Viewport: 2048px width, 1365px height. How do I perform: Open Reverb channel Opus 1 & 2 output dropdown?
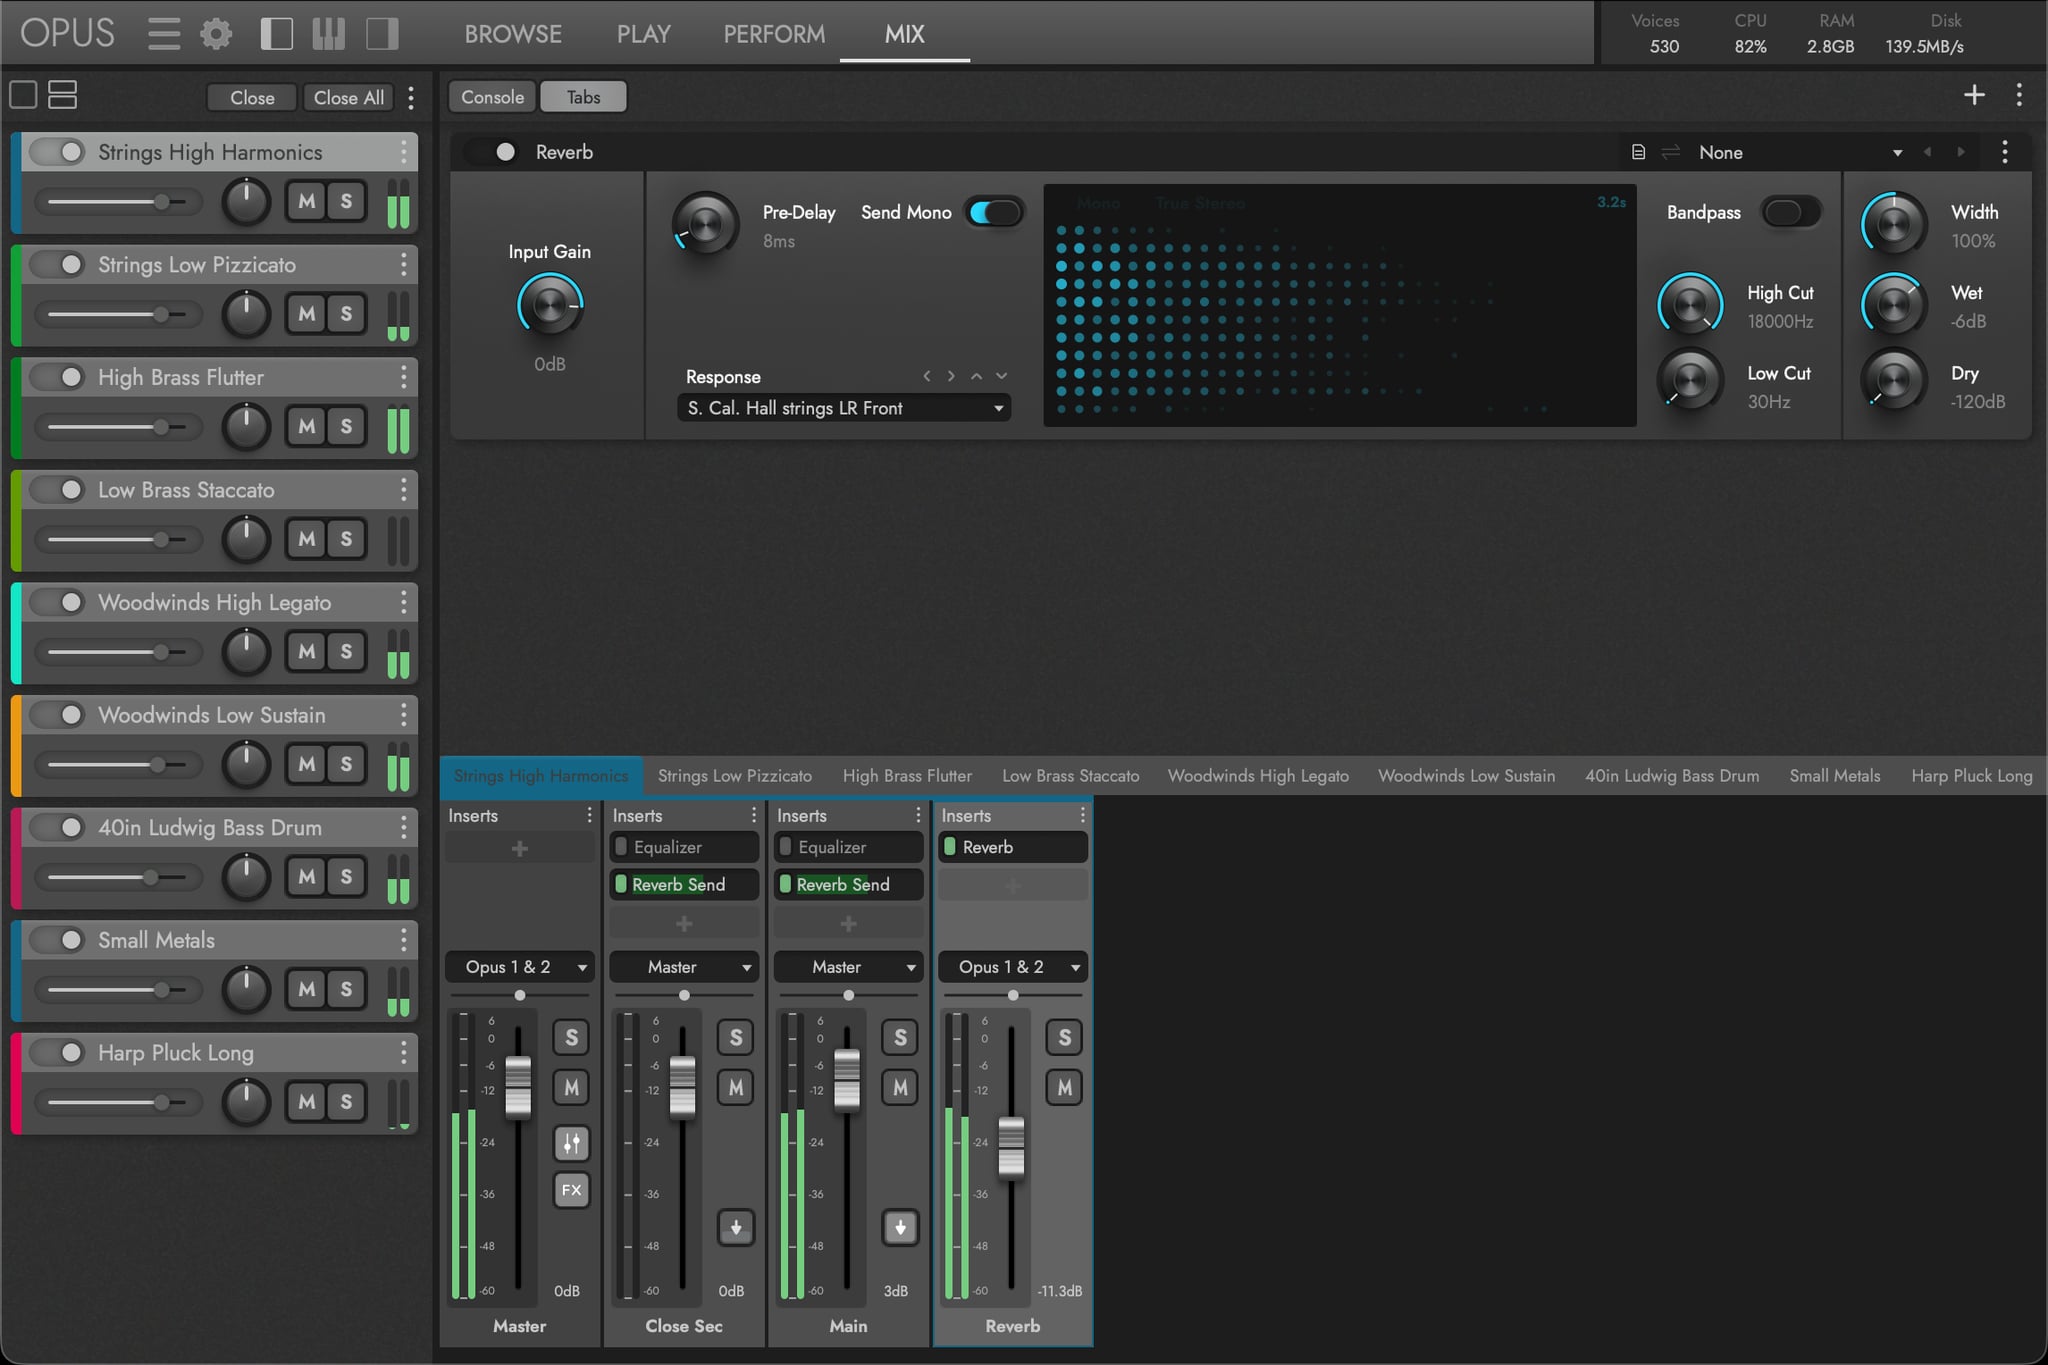1013,967
